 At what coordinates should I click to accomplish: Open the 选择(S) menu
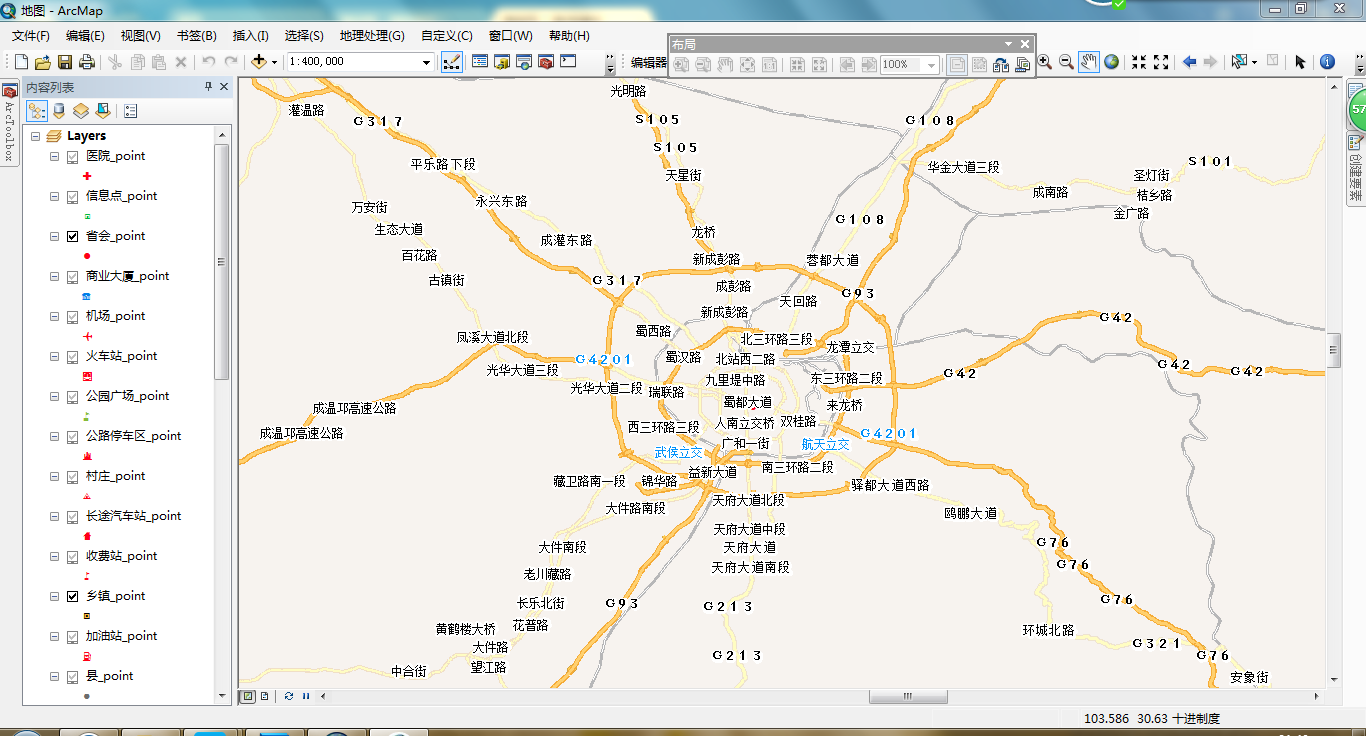[304, 35]
